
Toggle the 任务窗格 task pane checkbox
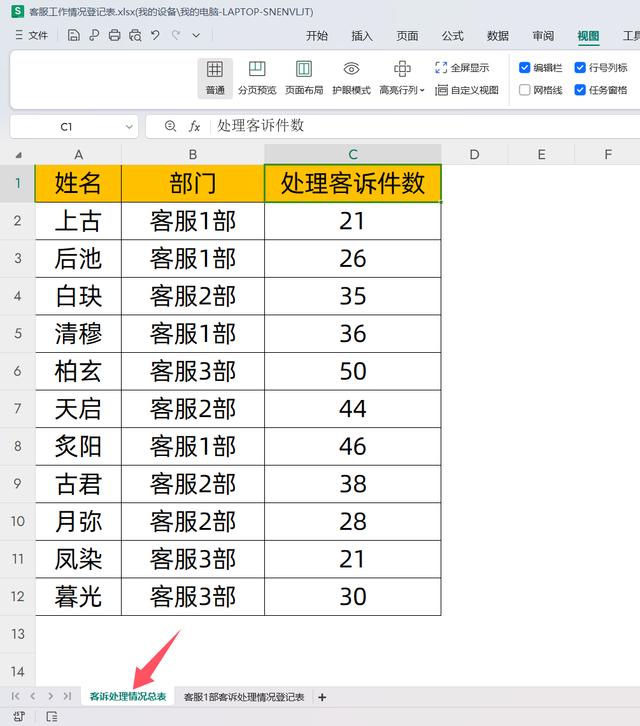[580, 90]
